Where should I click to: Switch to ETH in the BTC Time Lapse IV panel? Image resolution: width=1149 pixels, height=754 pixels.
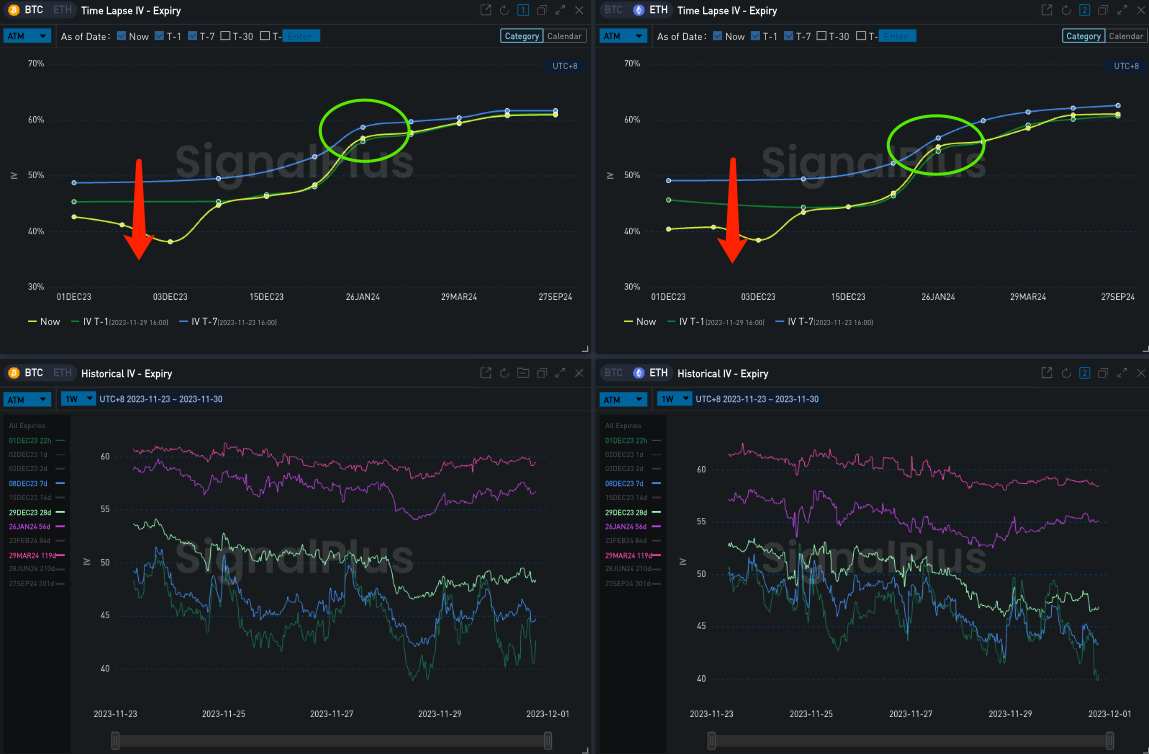point(61,10)
